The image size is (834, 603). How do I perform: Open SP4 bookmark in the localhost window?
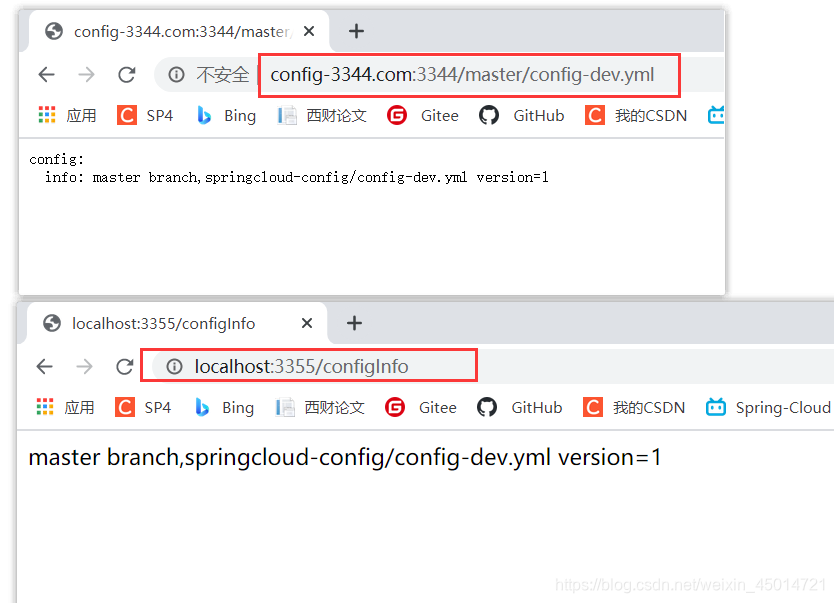coord(143,407)
